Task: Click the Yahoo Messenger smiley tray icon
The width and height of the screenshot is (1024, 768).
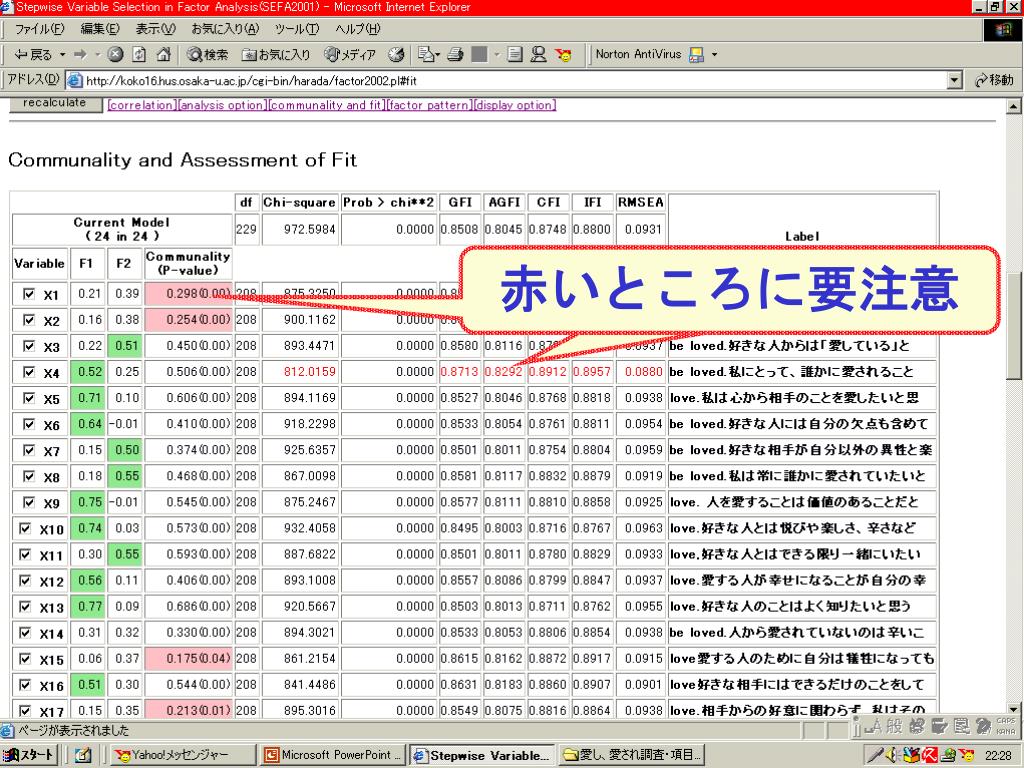Action: coord(967,756)
